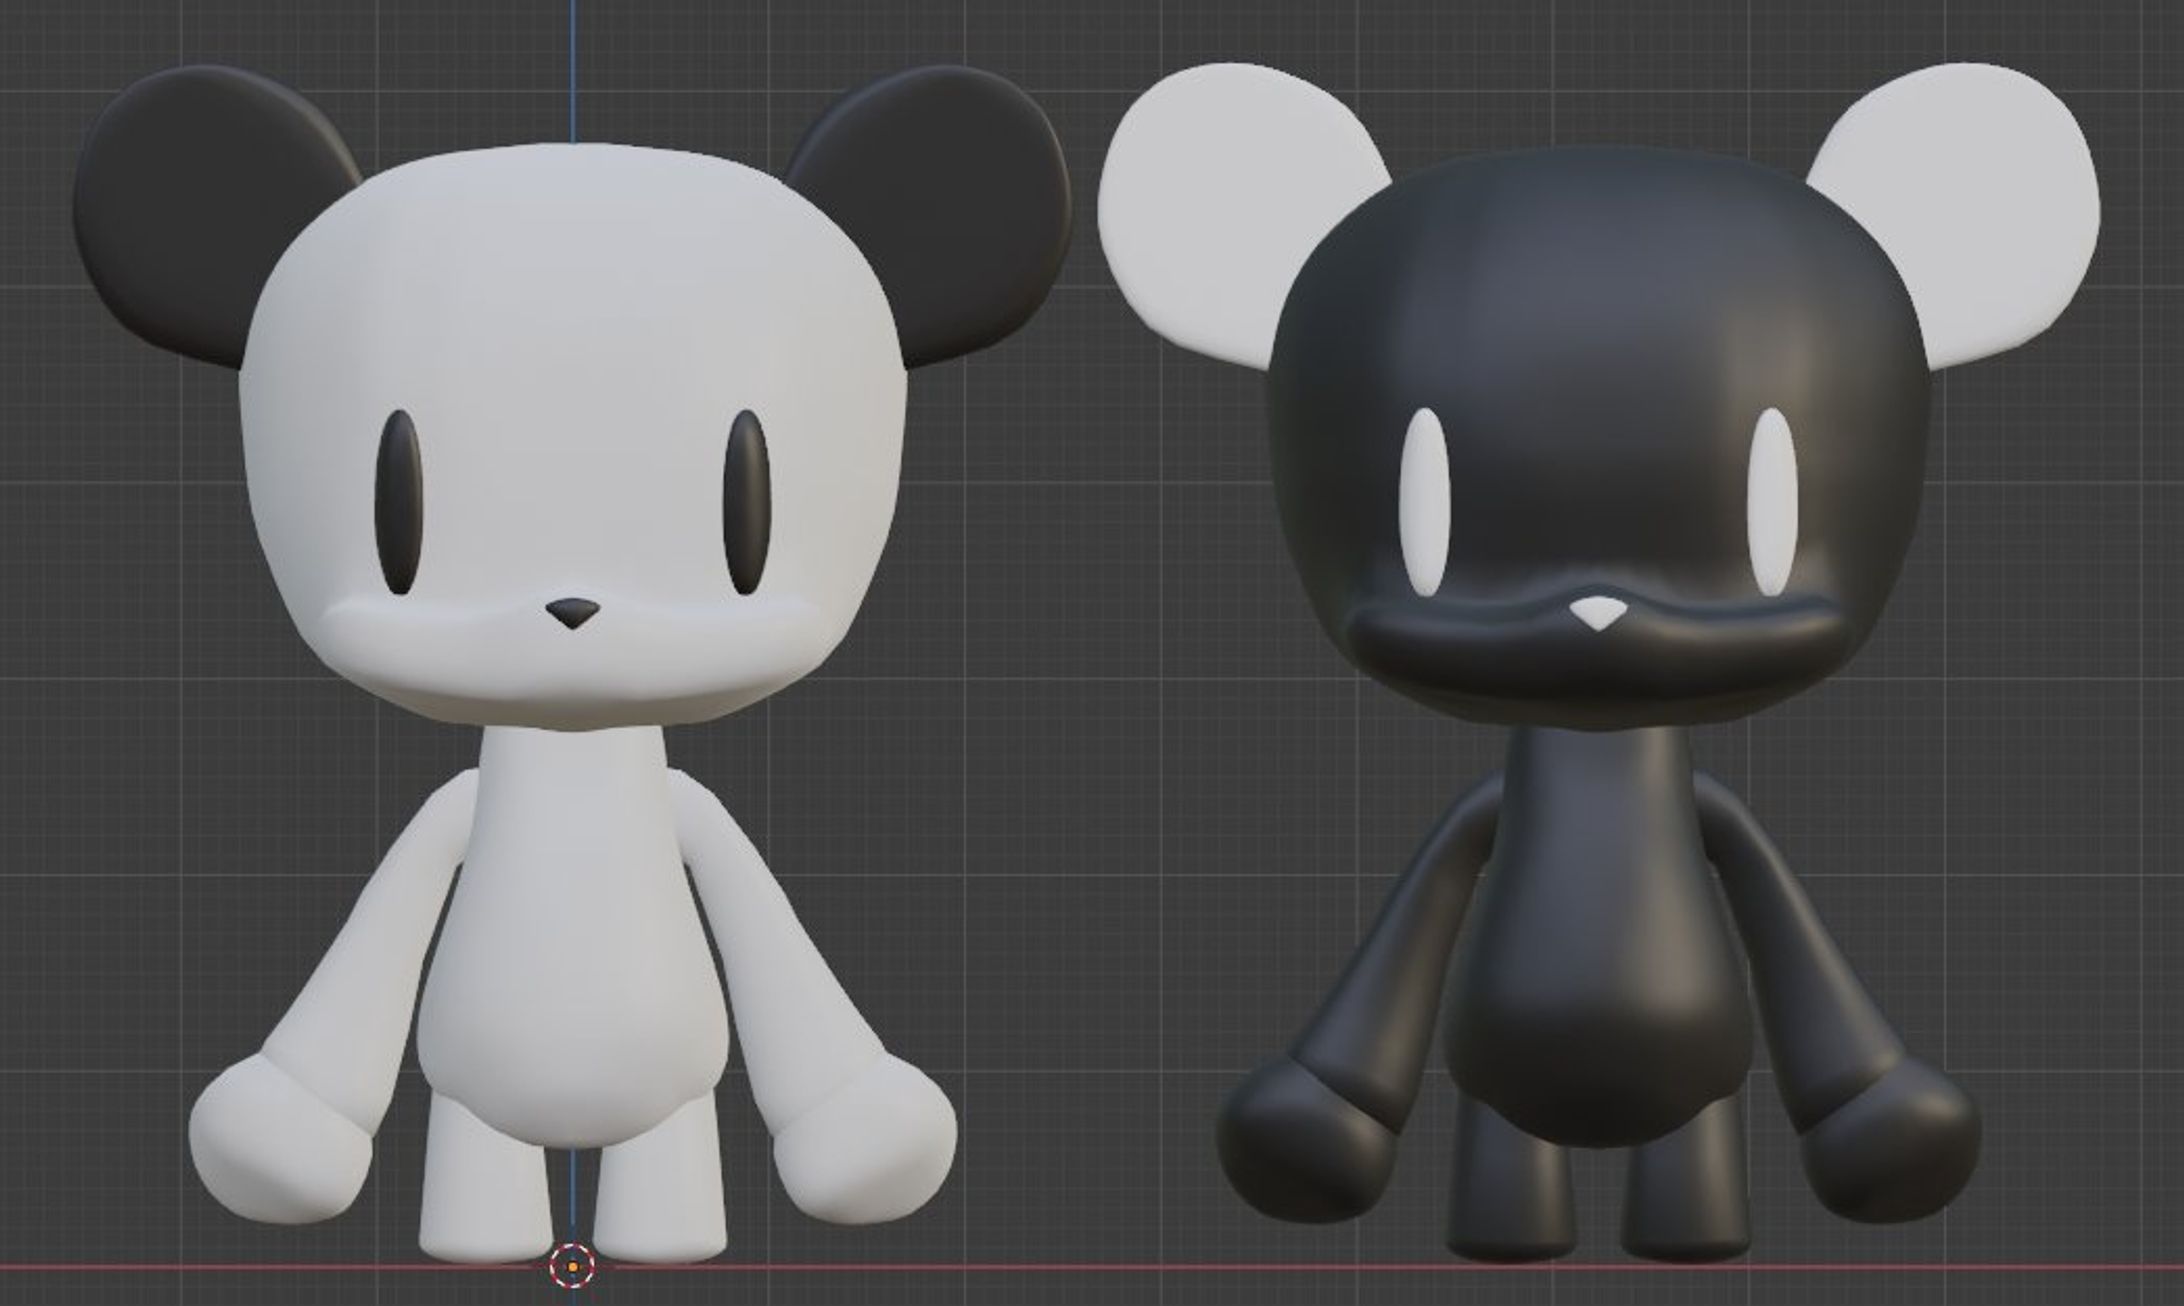Click the white bear's black nose
The image size is (2184, 1306).
click(573, 613)
